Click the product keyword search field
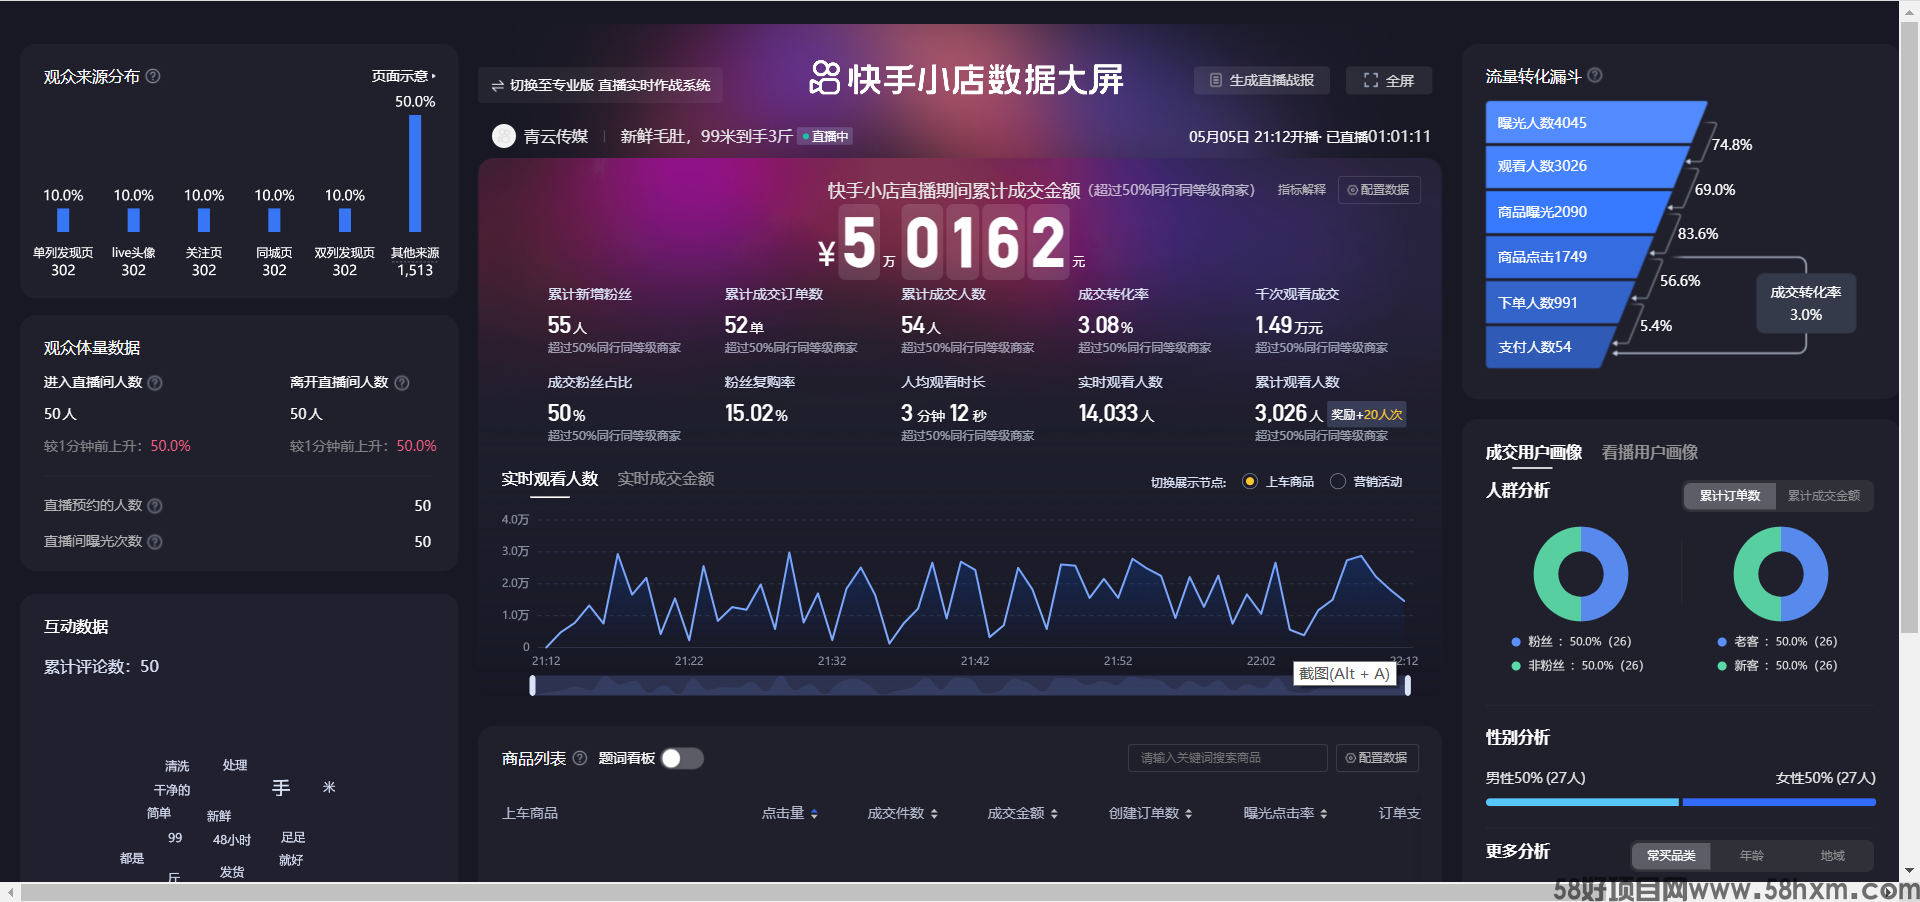Image resolution: width=1920 pixels, height=902 pixels. pos(1227,758)
